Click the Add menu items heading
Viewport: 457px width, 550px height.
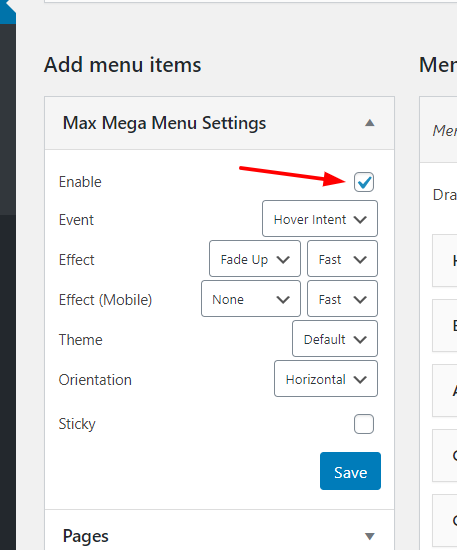(122, 65)
